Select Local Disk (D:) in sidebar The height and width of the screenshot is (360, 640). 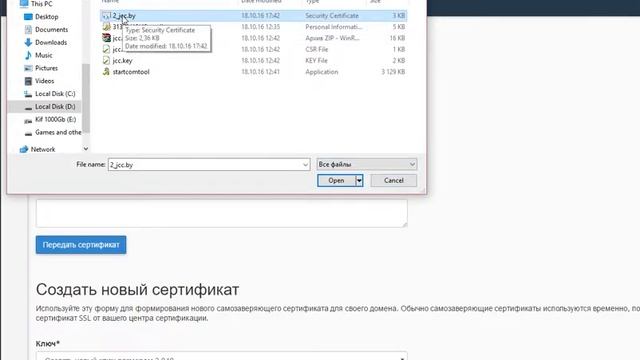click(x=55, y=107)
